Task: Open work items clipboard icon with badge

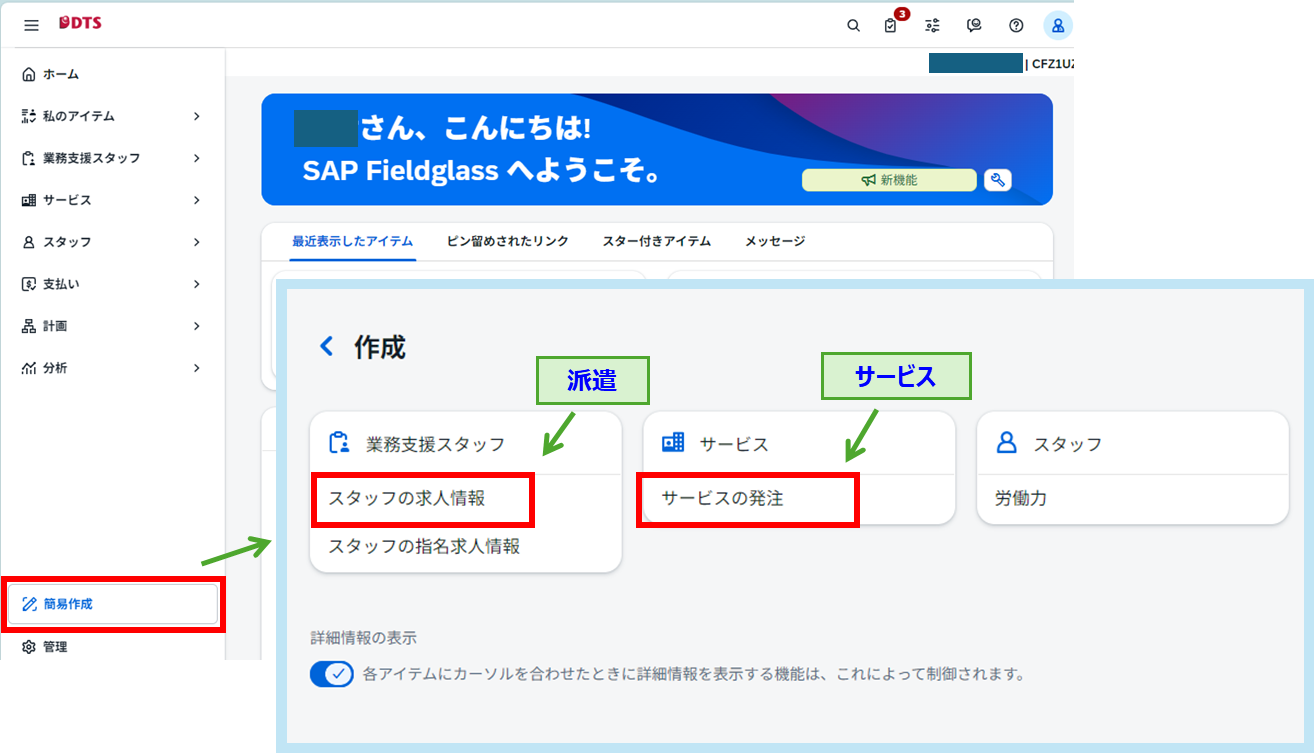Action: click(891, 26)
